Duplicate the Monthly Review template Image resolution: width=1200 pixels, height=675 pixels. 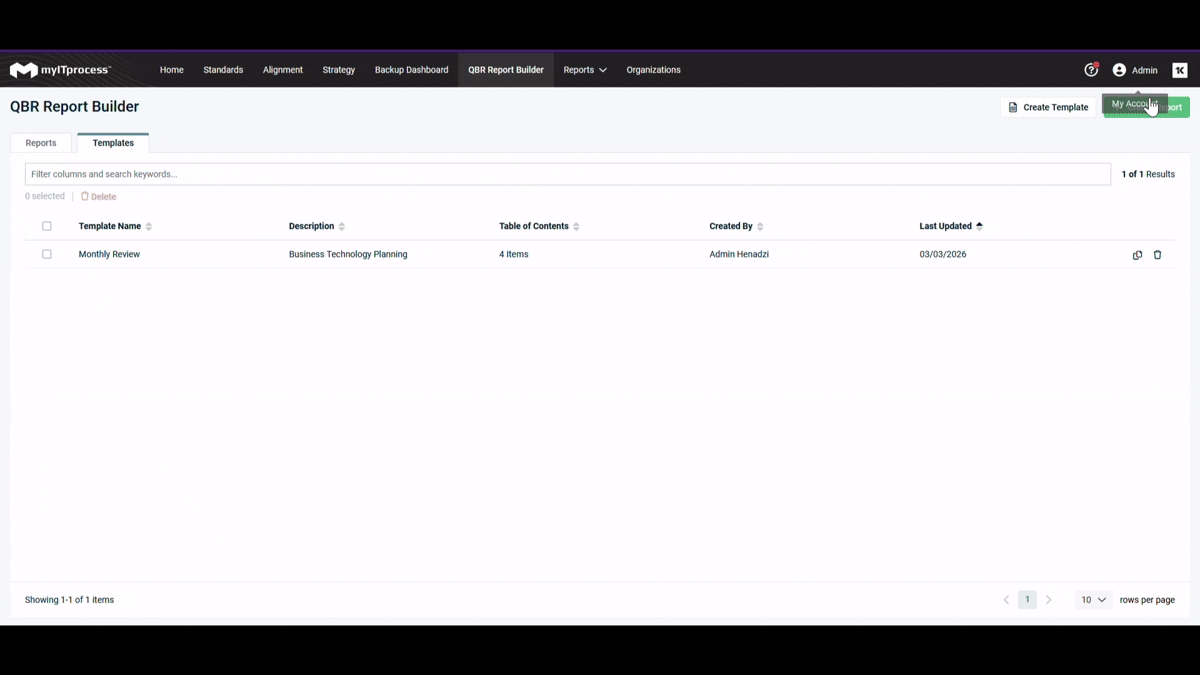(1137, 255)
